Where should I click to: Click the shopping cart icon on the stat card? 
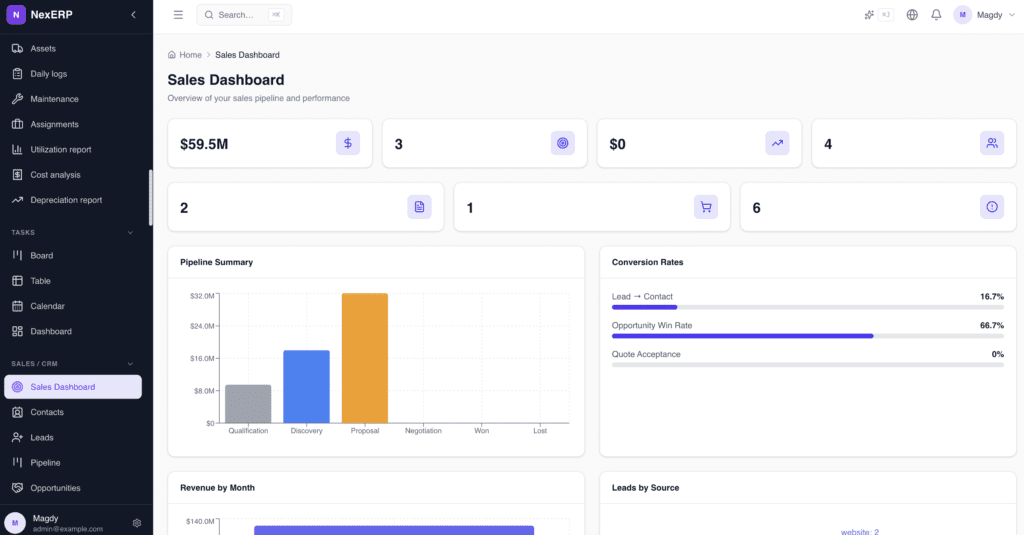coord(706,207)
